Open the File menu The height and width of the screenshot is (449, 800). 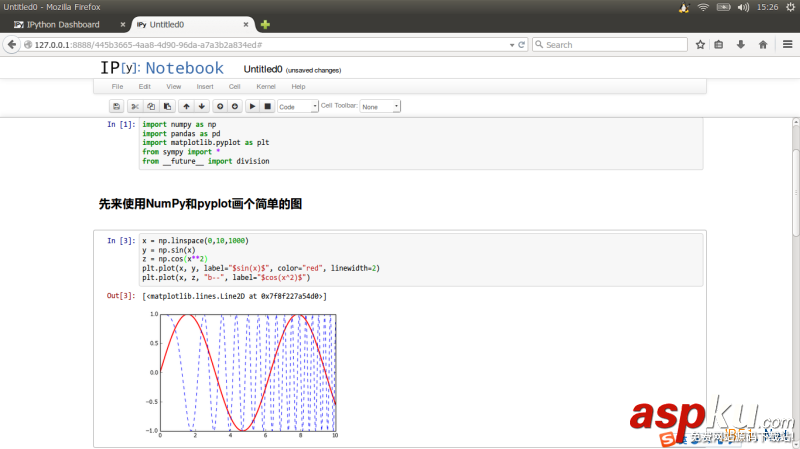tap(117, 87)
